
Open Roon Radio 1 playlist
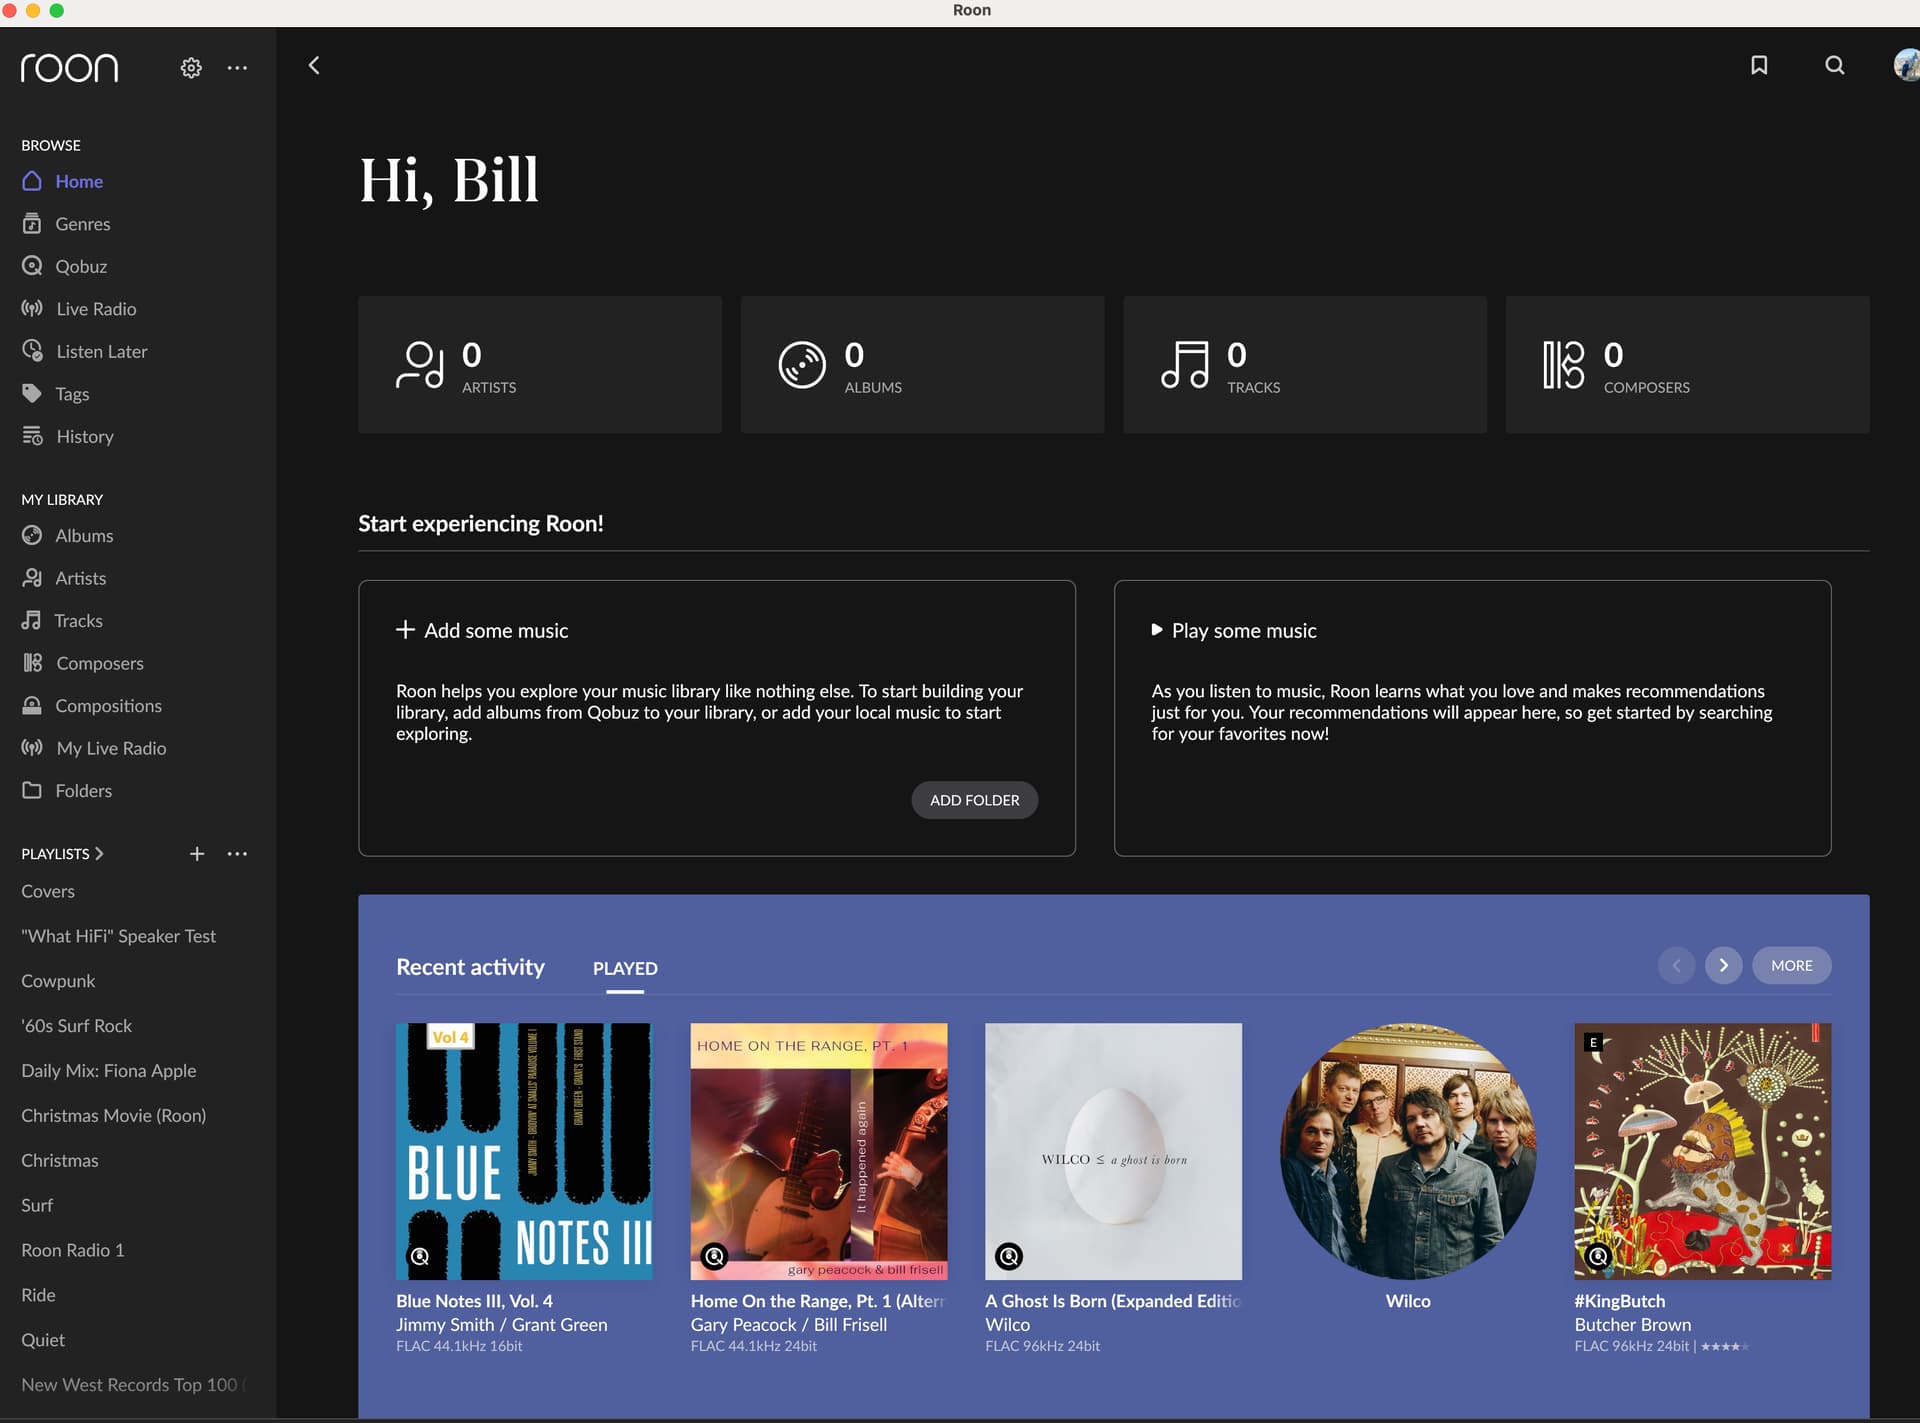[72, 1250]
